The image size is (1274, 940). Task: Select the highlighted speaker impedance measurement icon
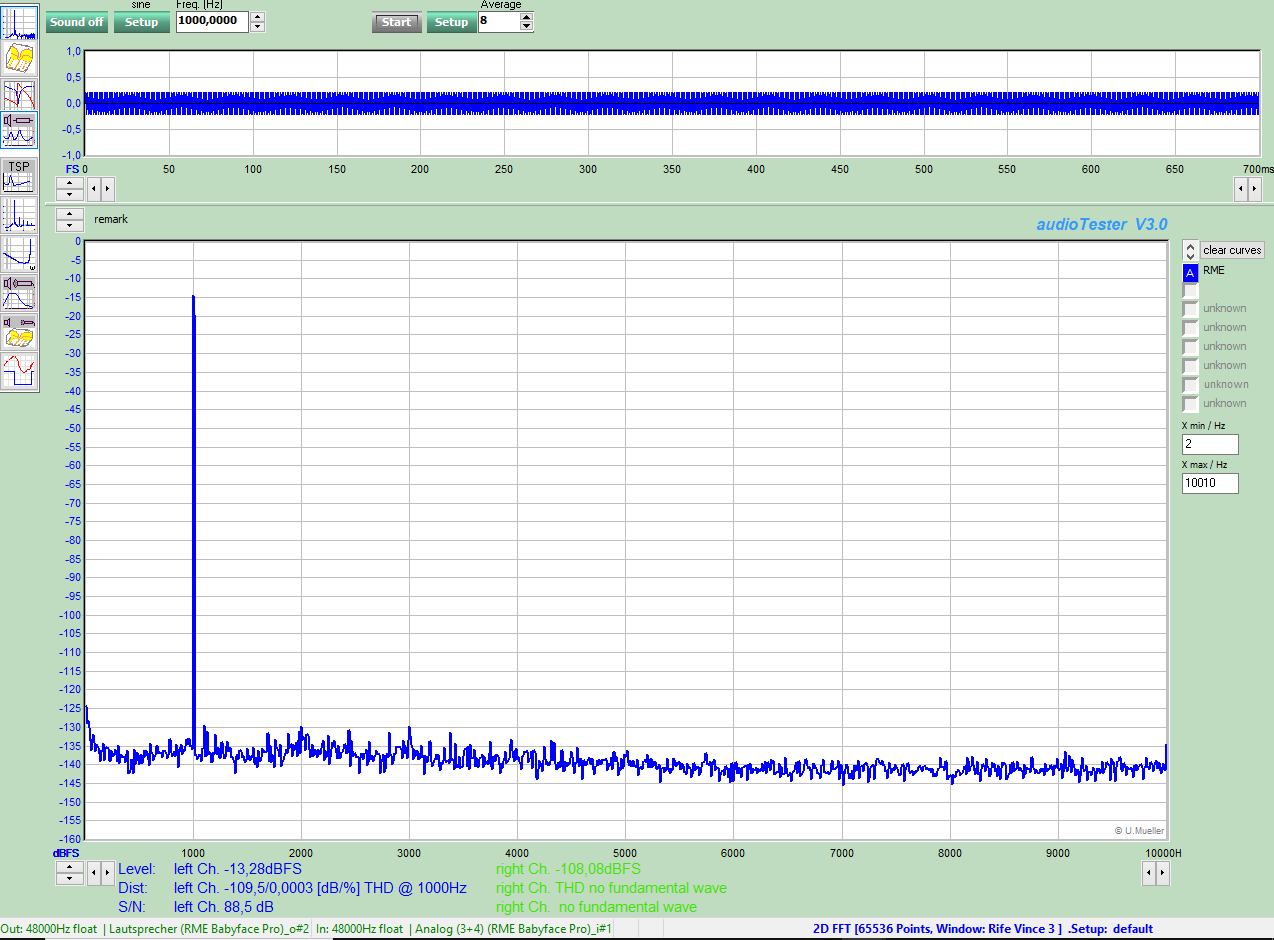click(x=20, y=130)
